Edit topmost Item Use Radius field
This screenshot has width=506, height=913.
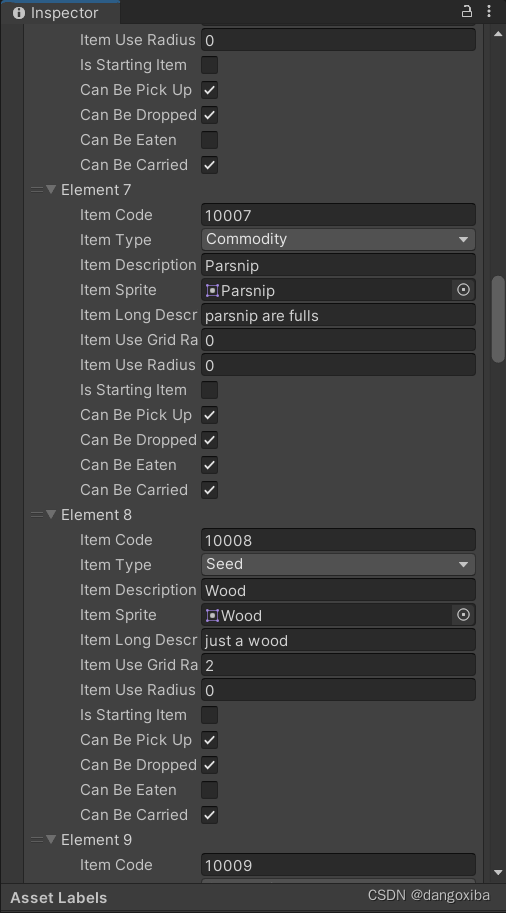coord(338,40)
